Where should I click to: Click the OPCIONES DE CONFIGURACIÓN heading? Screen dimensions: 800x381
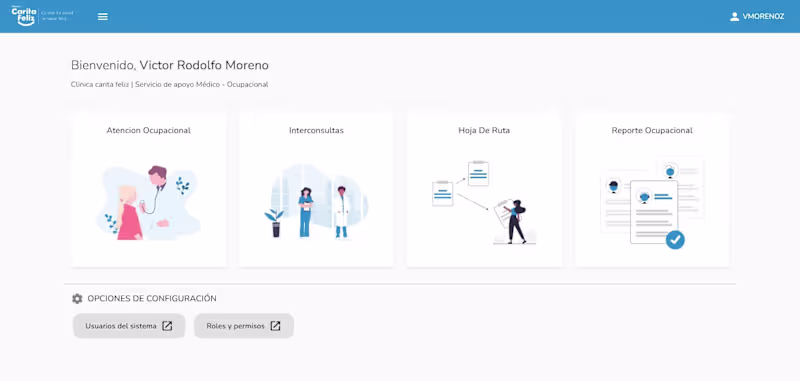pyautogui.click(x=152, y=298)
